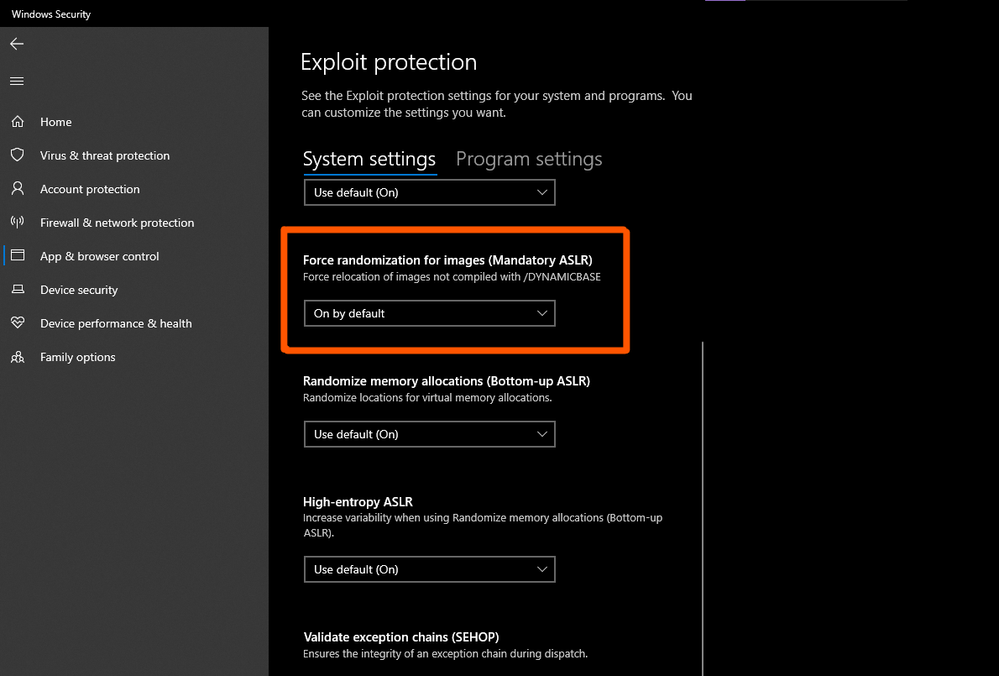Open the Family options page label
The width and height of the screenshot is (999, 676).
pos(78,357)
